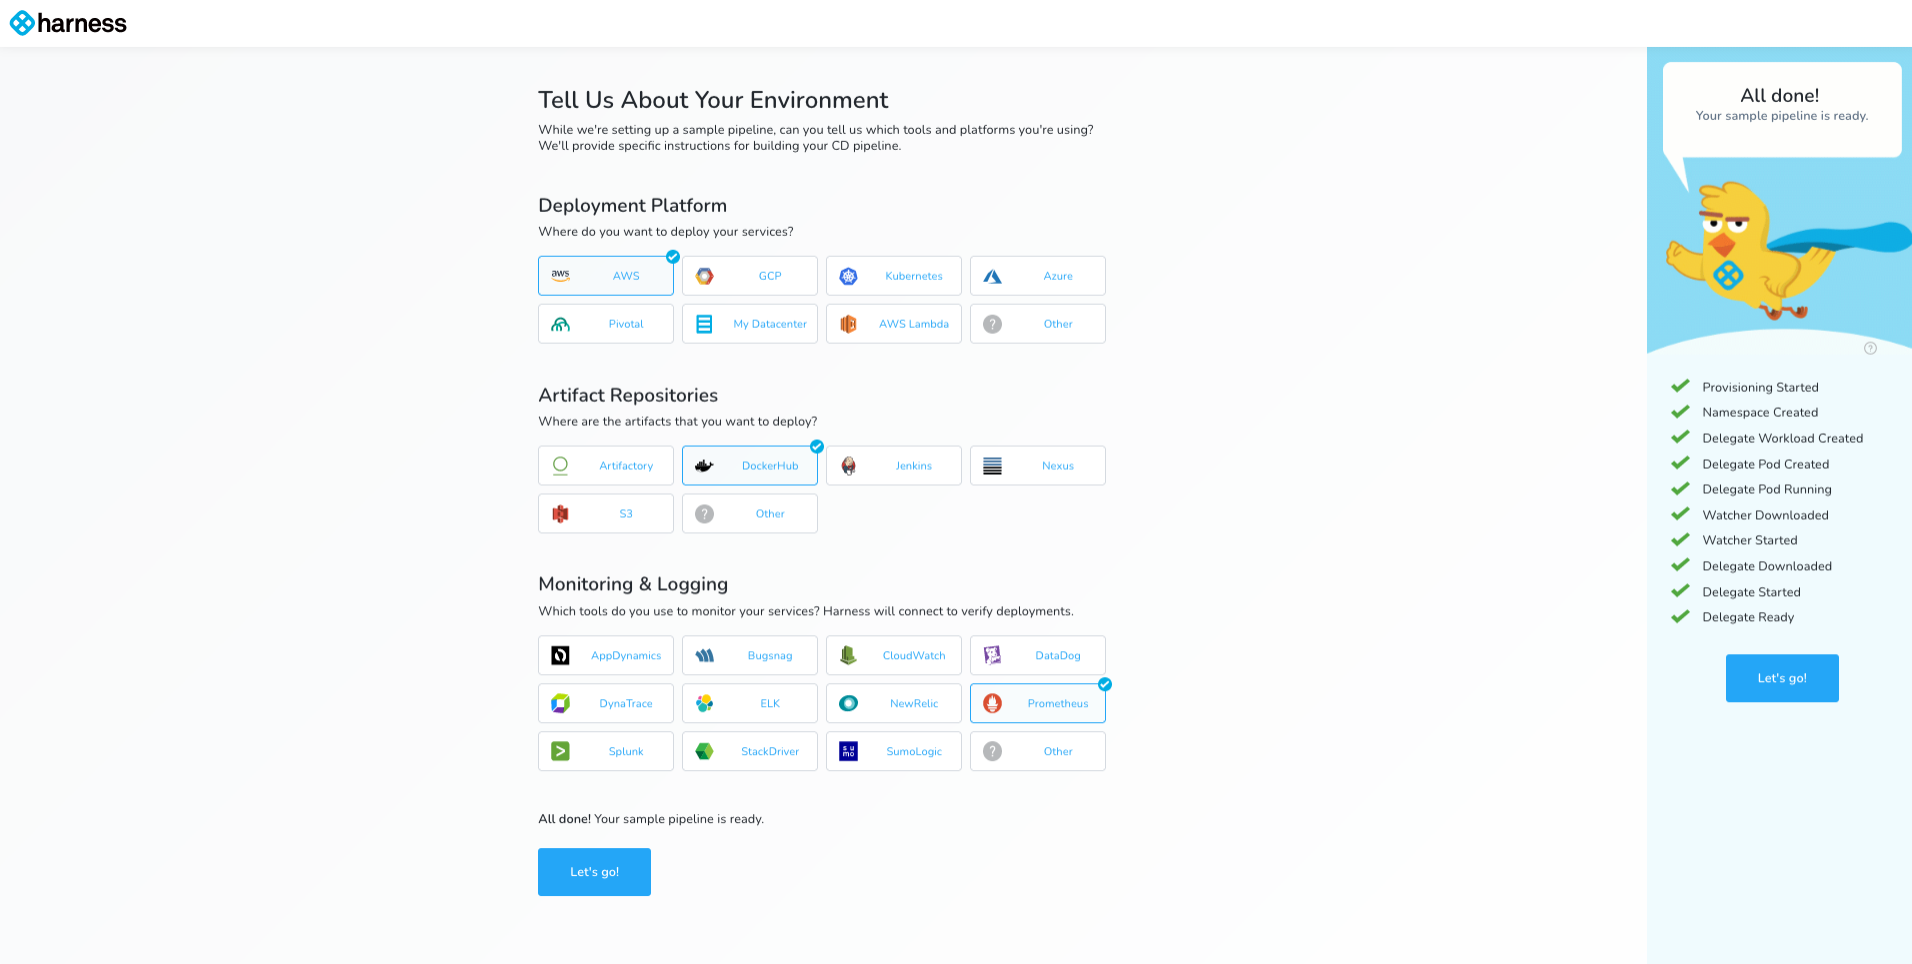
Task: Open the Harness logo home link
Action: click(68, 23)
